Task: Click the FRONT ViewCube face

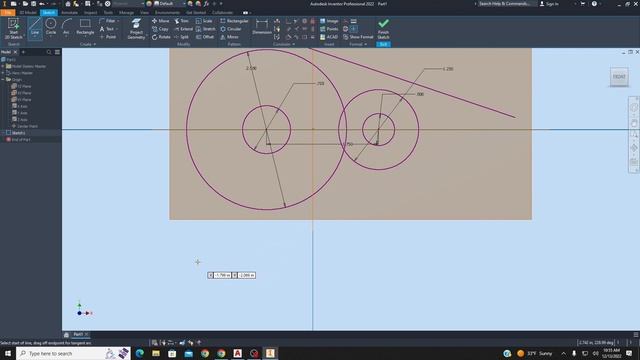Action: click(x=619, y=77)
